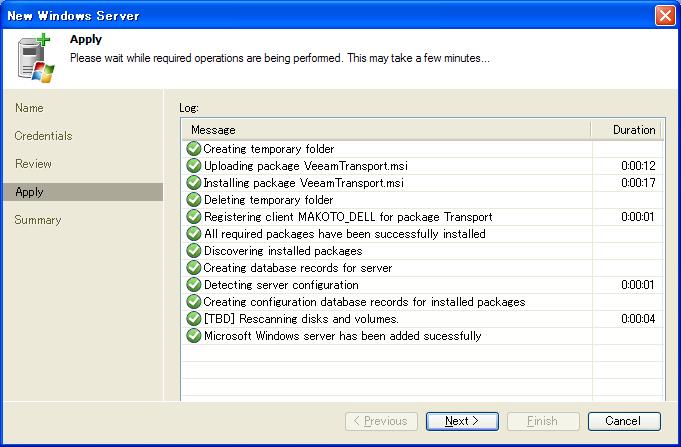Screen dimensions: 681x447
Task: Select 'Registering client MAKOTO_DELL for package Transport' row
Action: click(423, 216)
